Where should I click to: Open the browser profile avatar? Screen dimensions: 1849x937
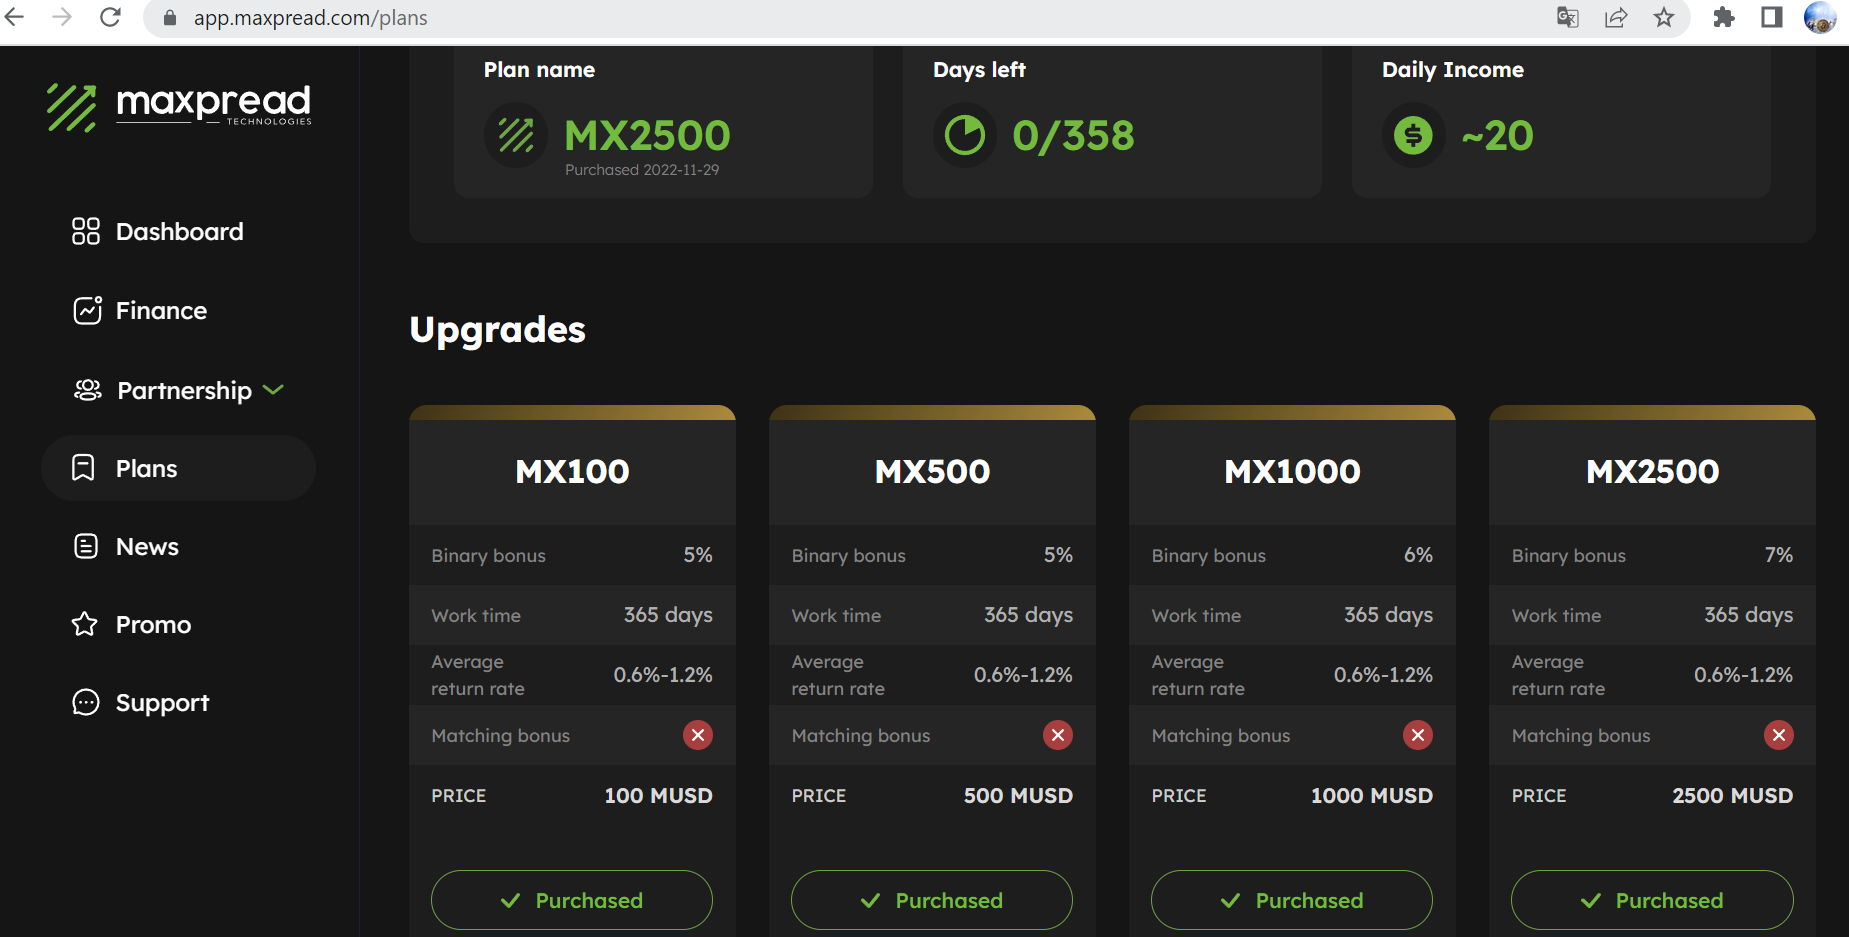(1820, 17)
